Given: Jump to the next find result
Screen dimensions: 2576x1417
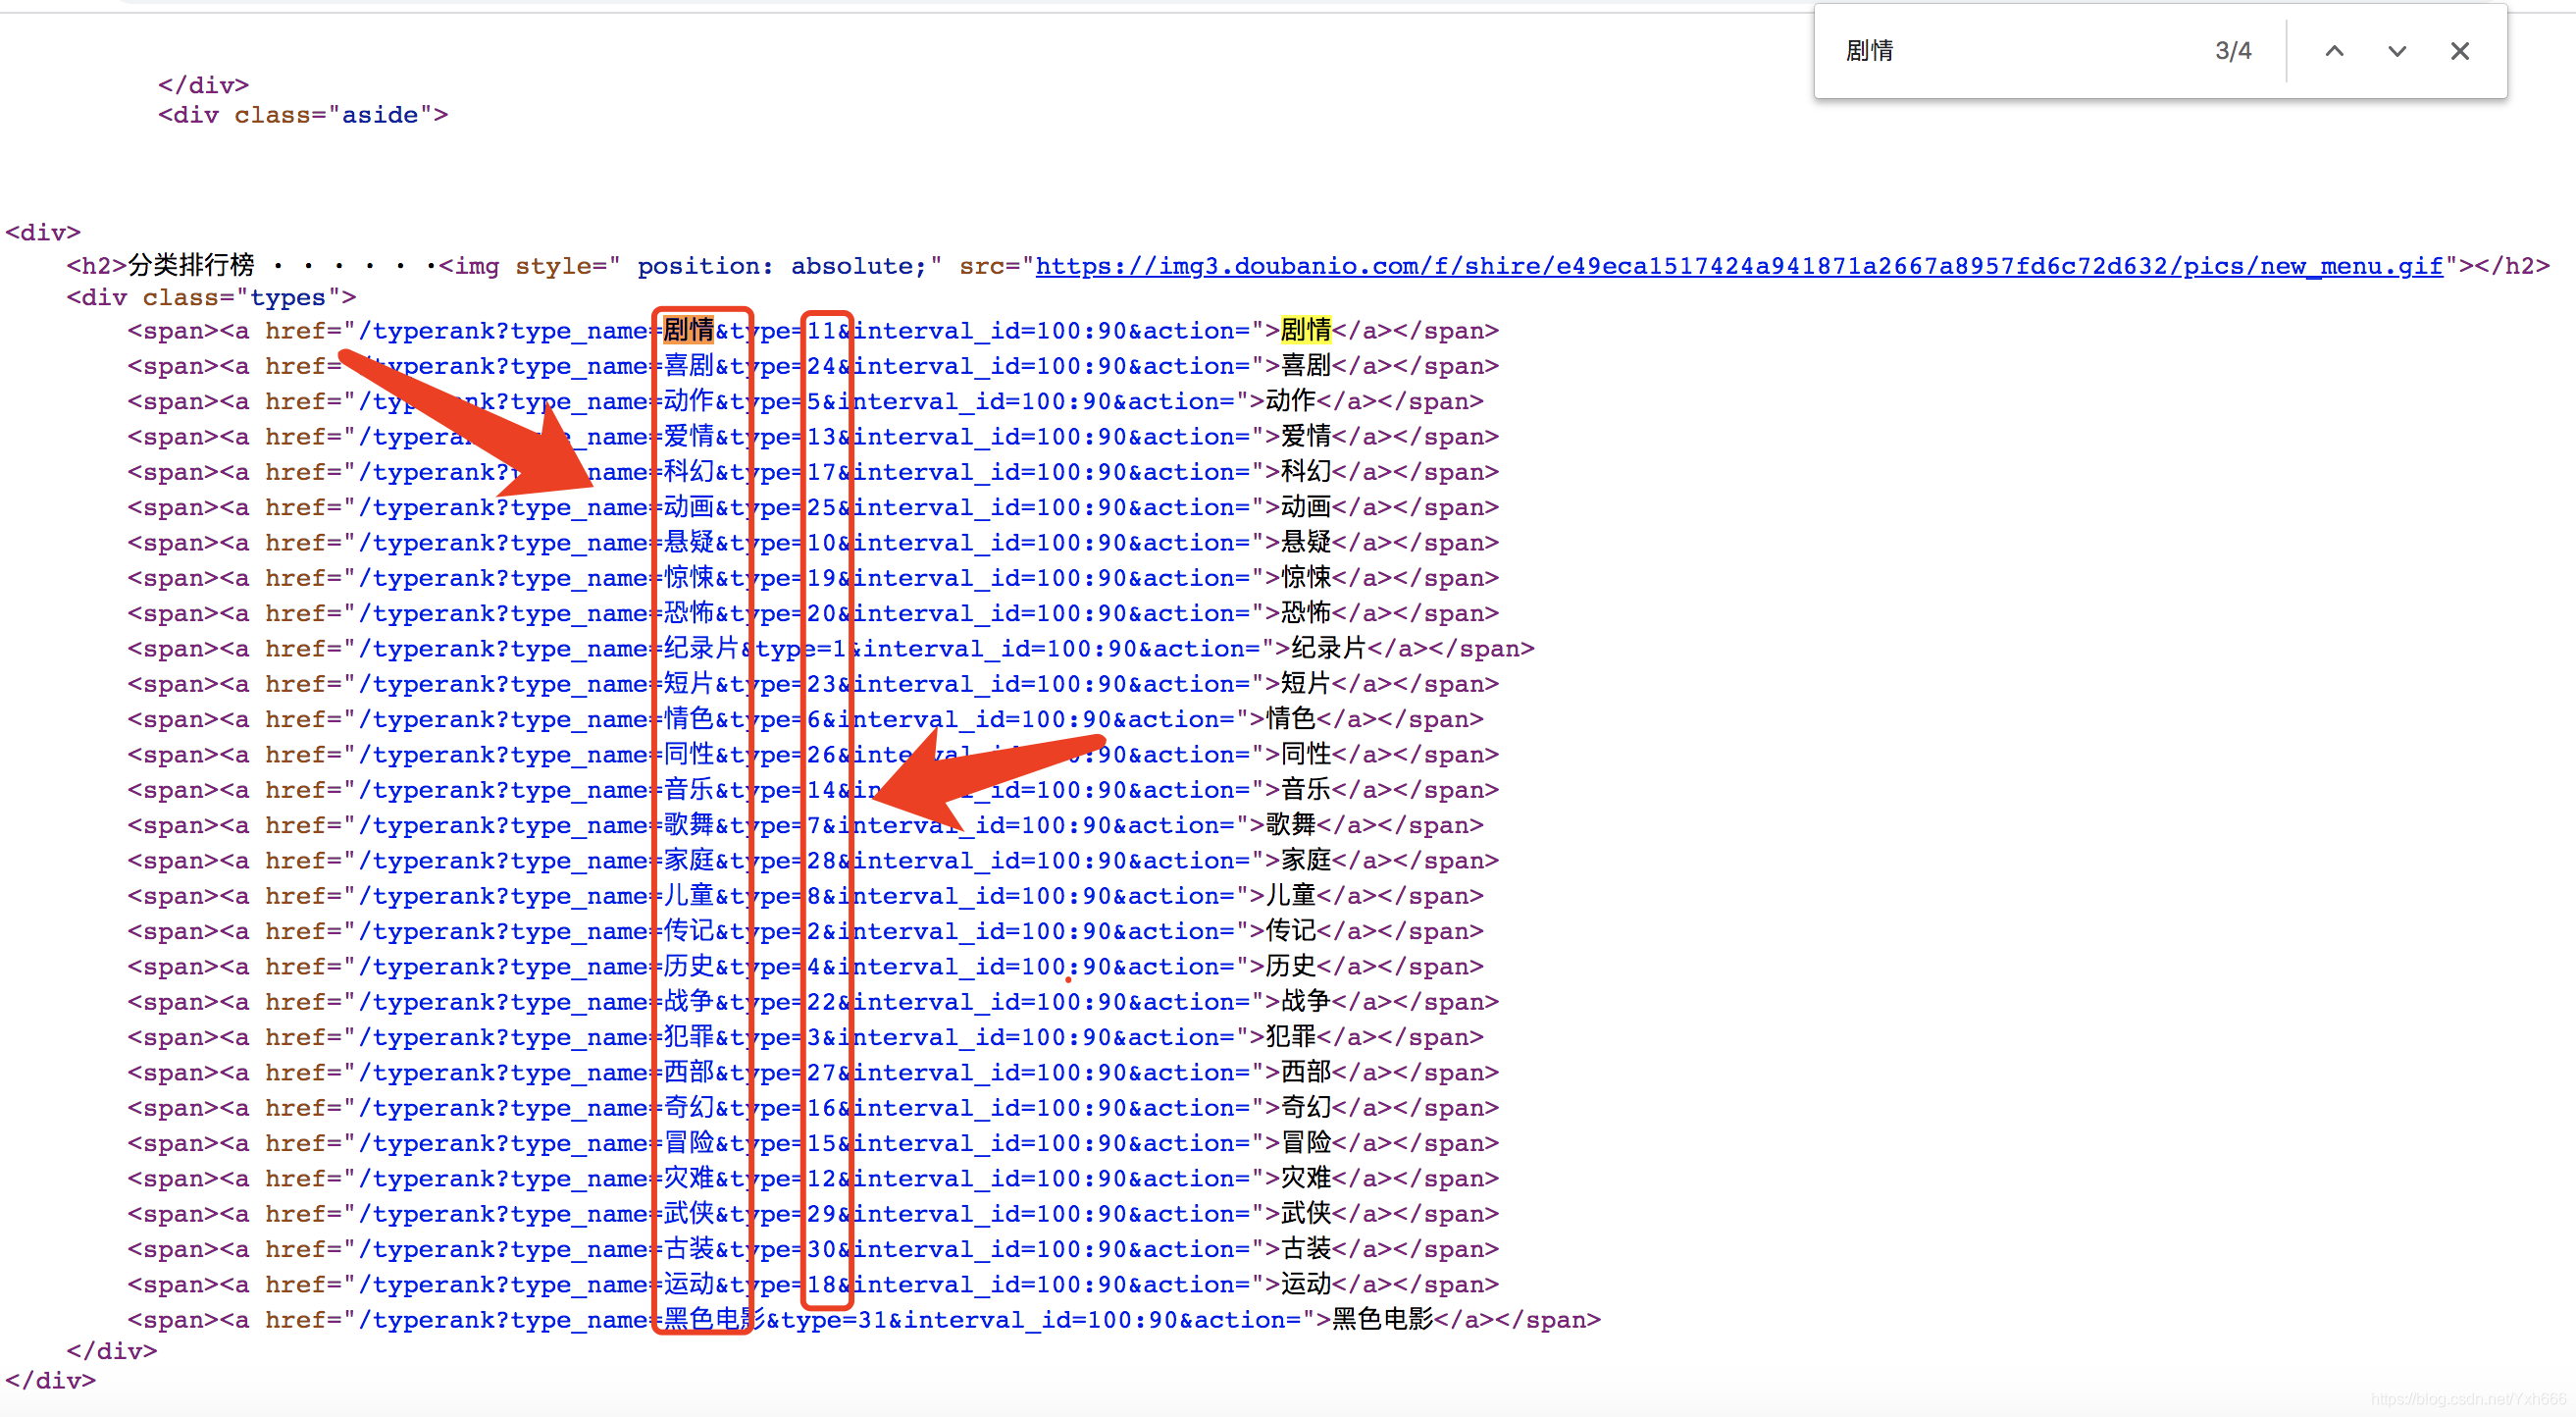Looking at the screenshot, I should click(2396, 51).
